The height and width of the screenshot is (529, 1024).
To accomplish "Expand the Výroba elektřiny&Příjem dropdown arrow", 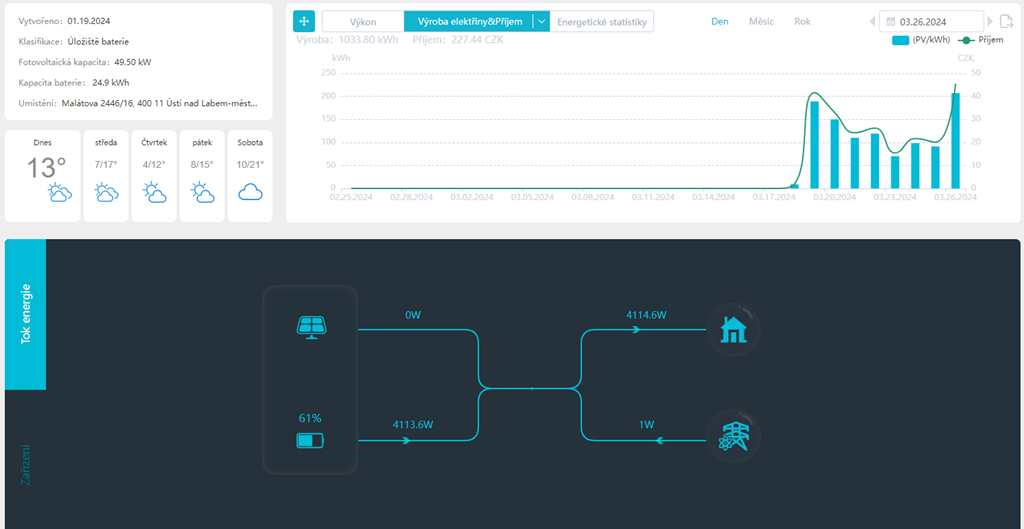I will 541,21.
